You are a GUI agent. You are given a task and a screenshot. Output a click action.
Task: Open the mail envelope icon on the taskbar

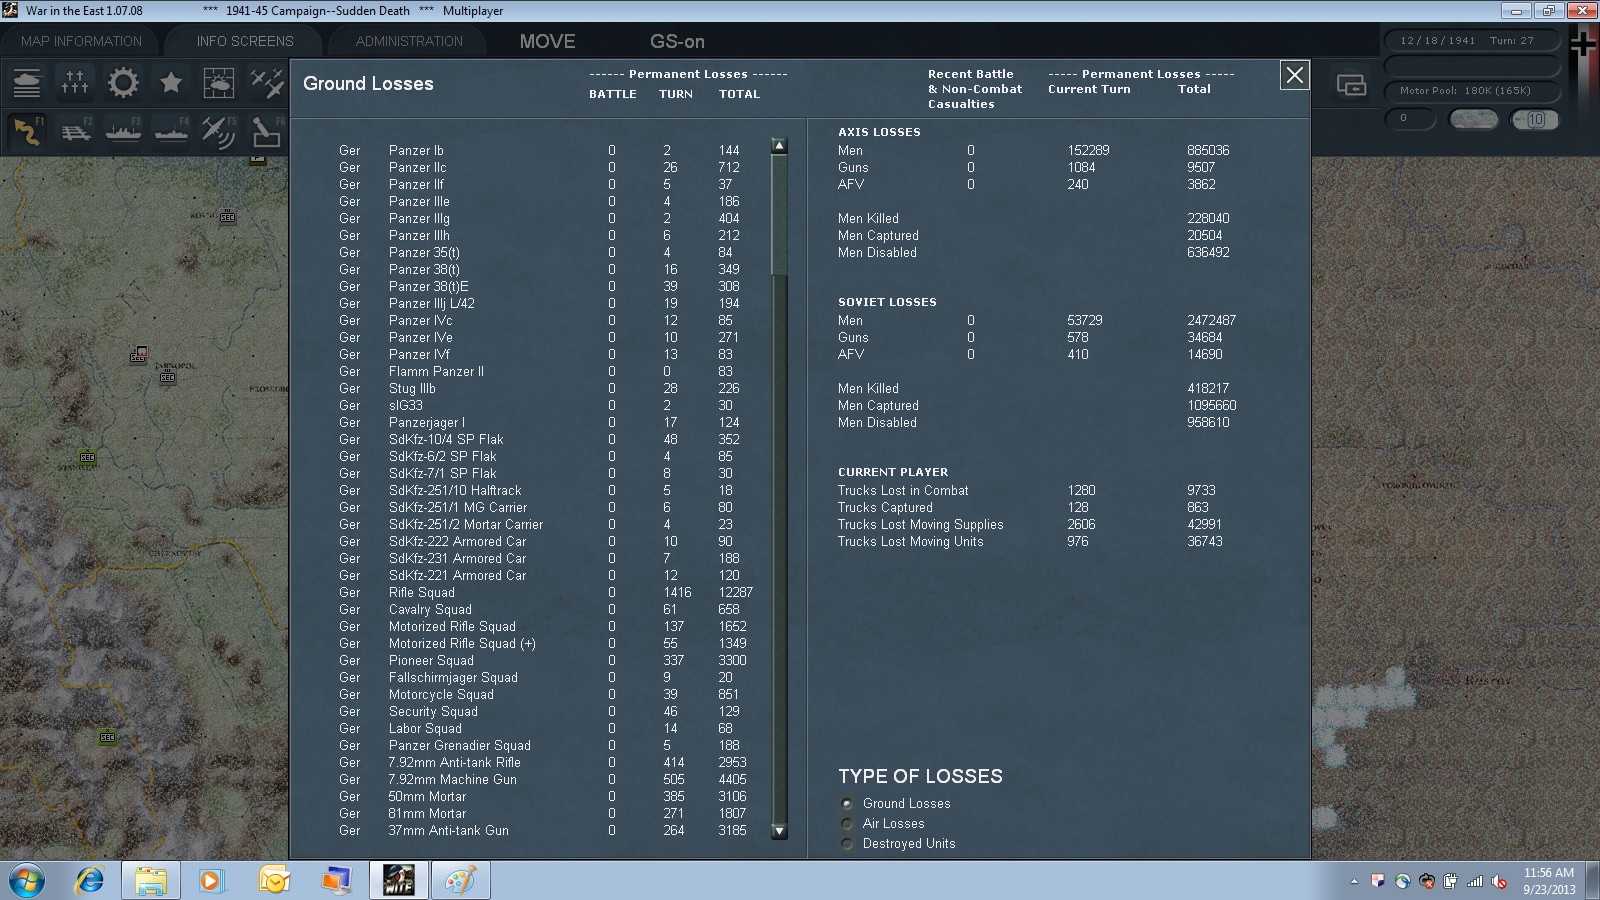pyautogui.click(x=273, y=881)
